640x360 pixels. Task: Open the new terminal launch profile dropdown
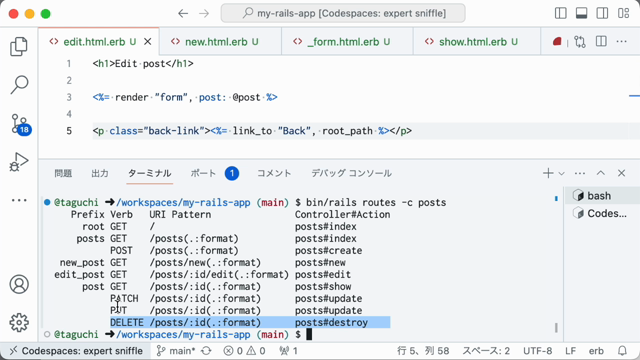562,173
